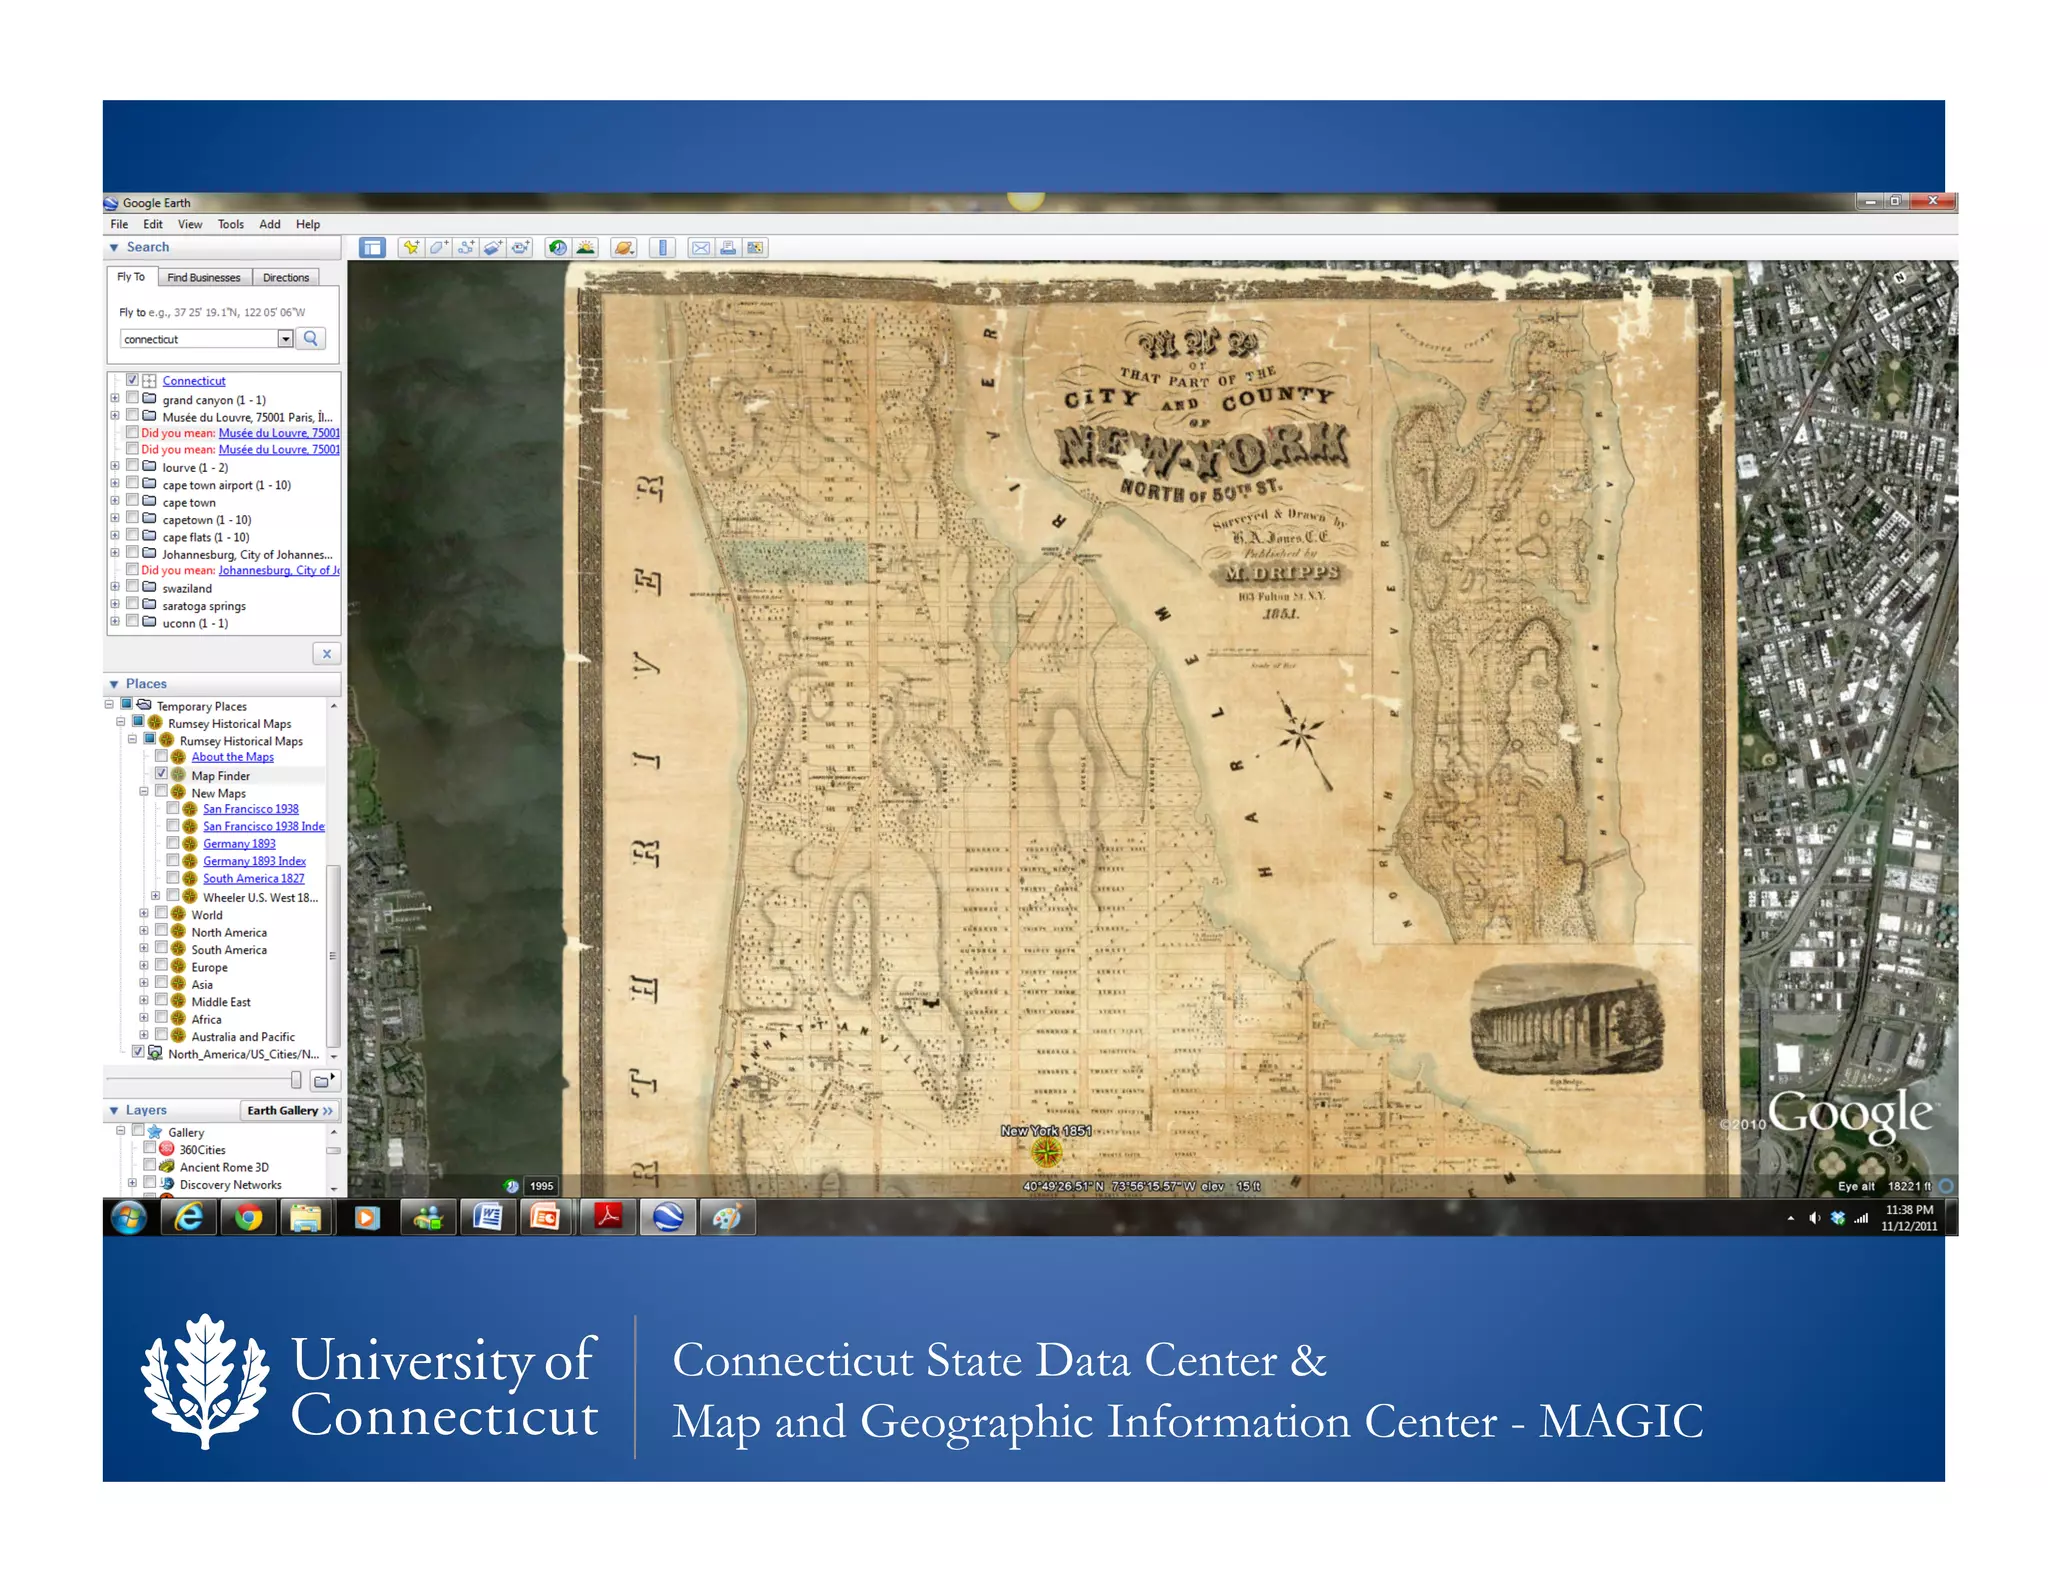Open the About the Maps link
This screenshot has width=2048, height=1582.
pos(232,757)
